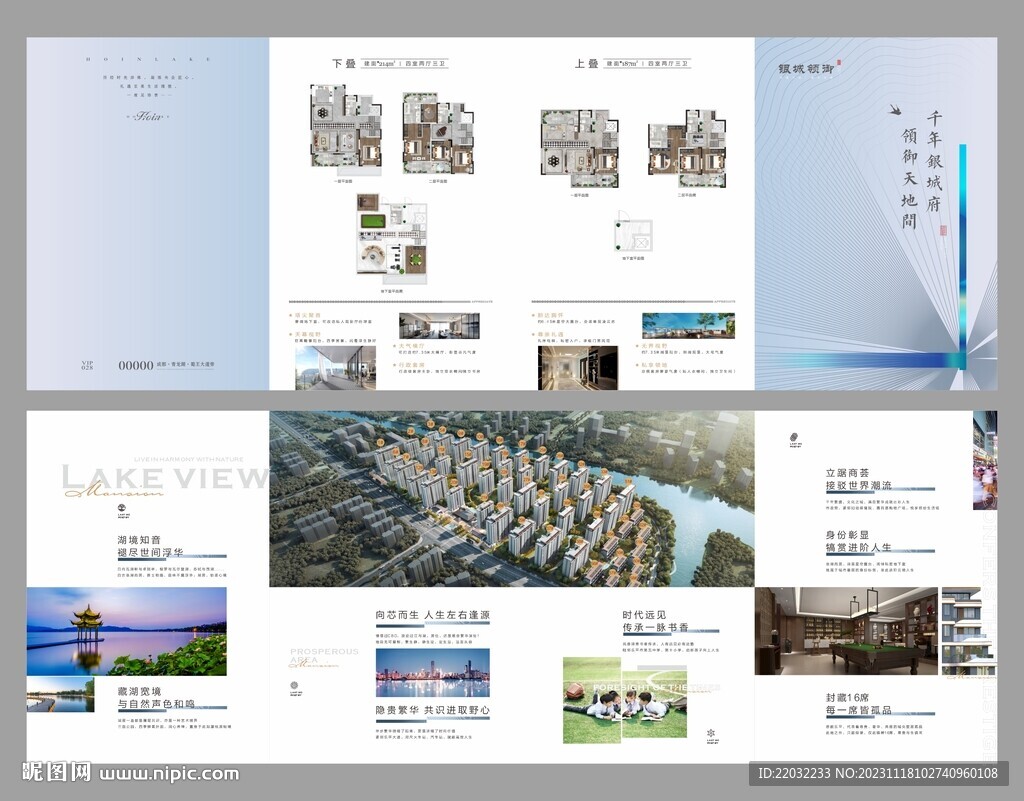Open the aerial community rendering image

pyautogui.click(x=512, y=499)
